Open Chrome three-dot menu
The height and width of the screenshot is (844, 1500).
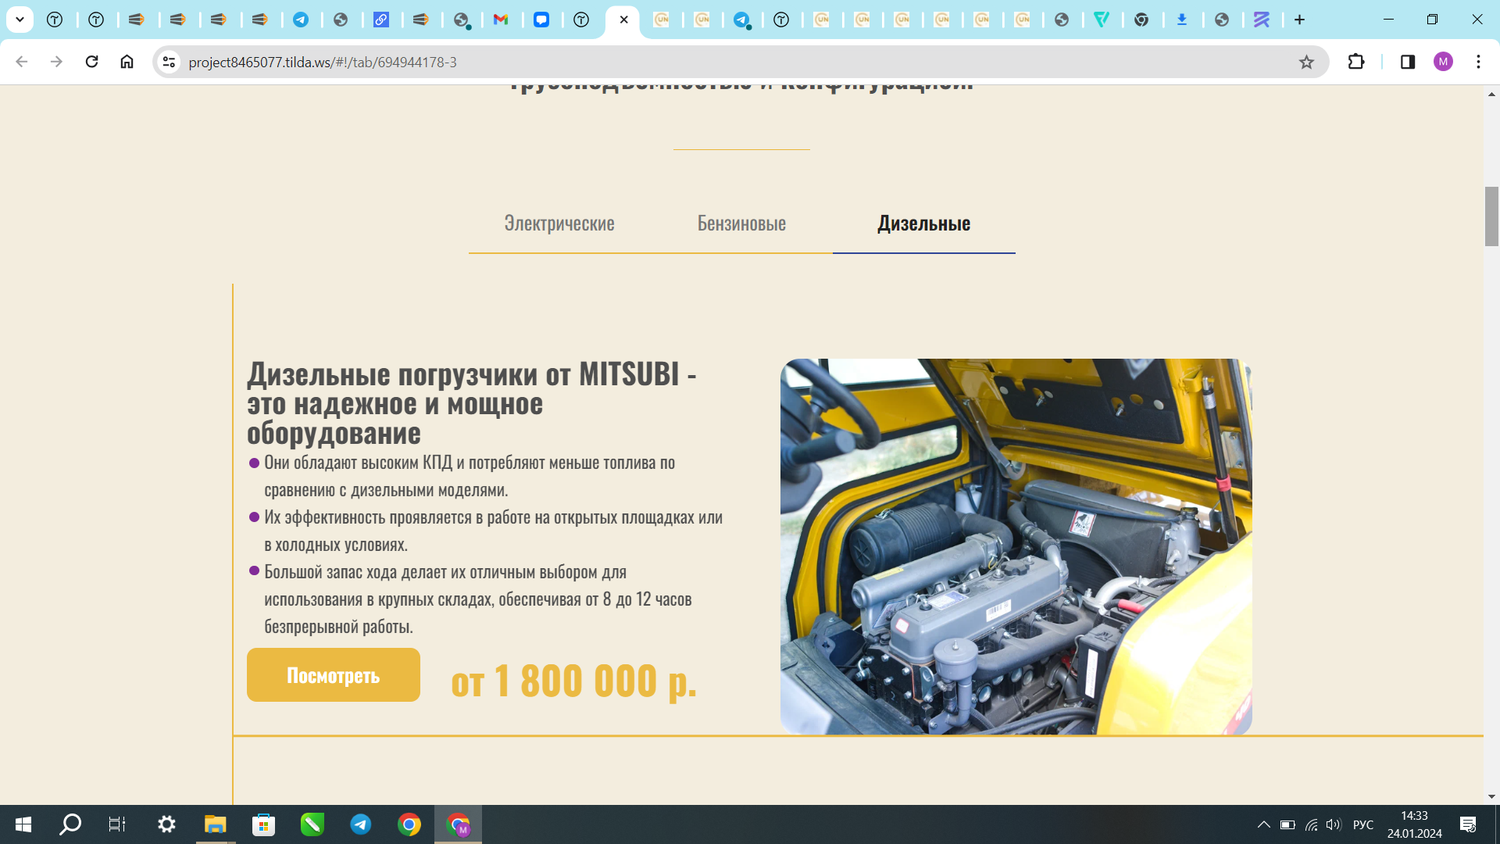(1478, 62)
